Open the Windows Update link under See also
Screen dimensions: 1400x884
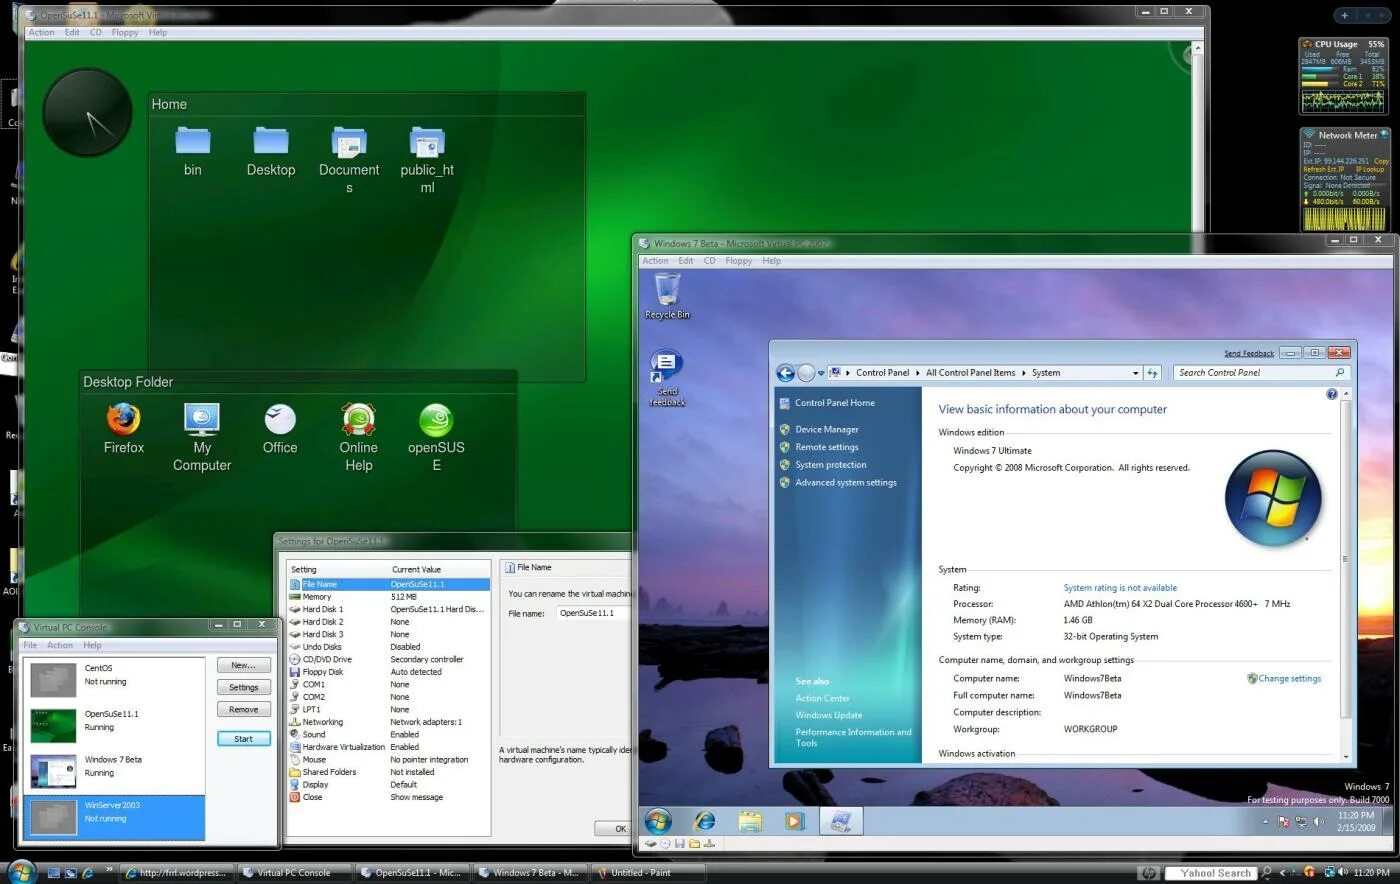(829, 715)
